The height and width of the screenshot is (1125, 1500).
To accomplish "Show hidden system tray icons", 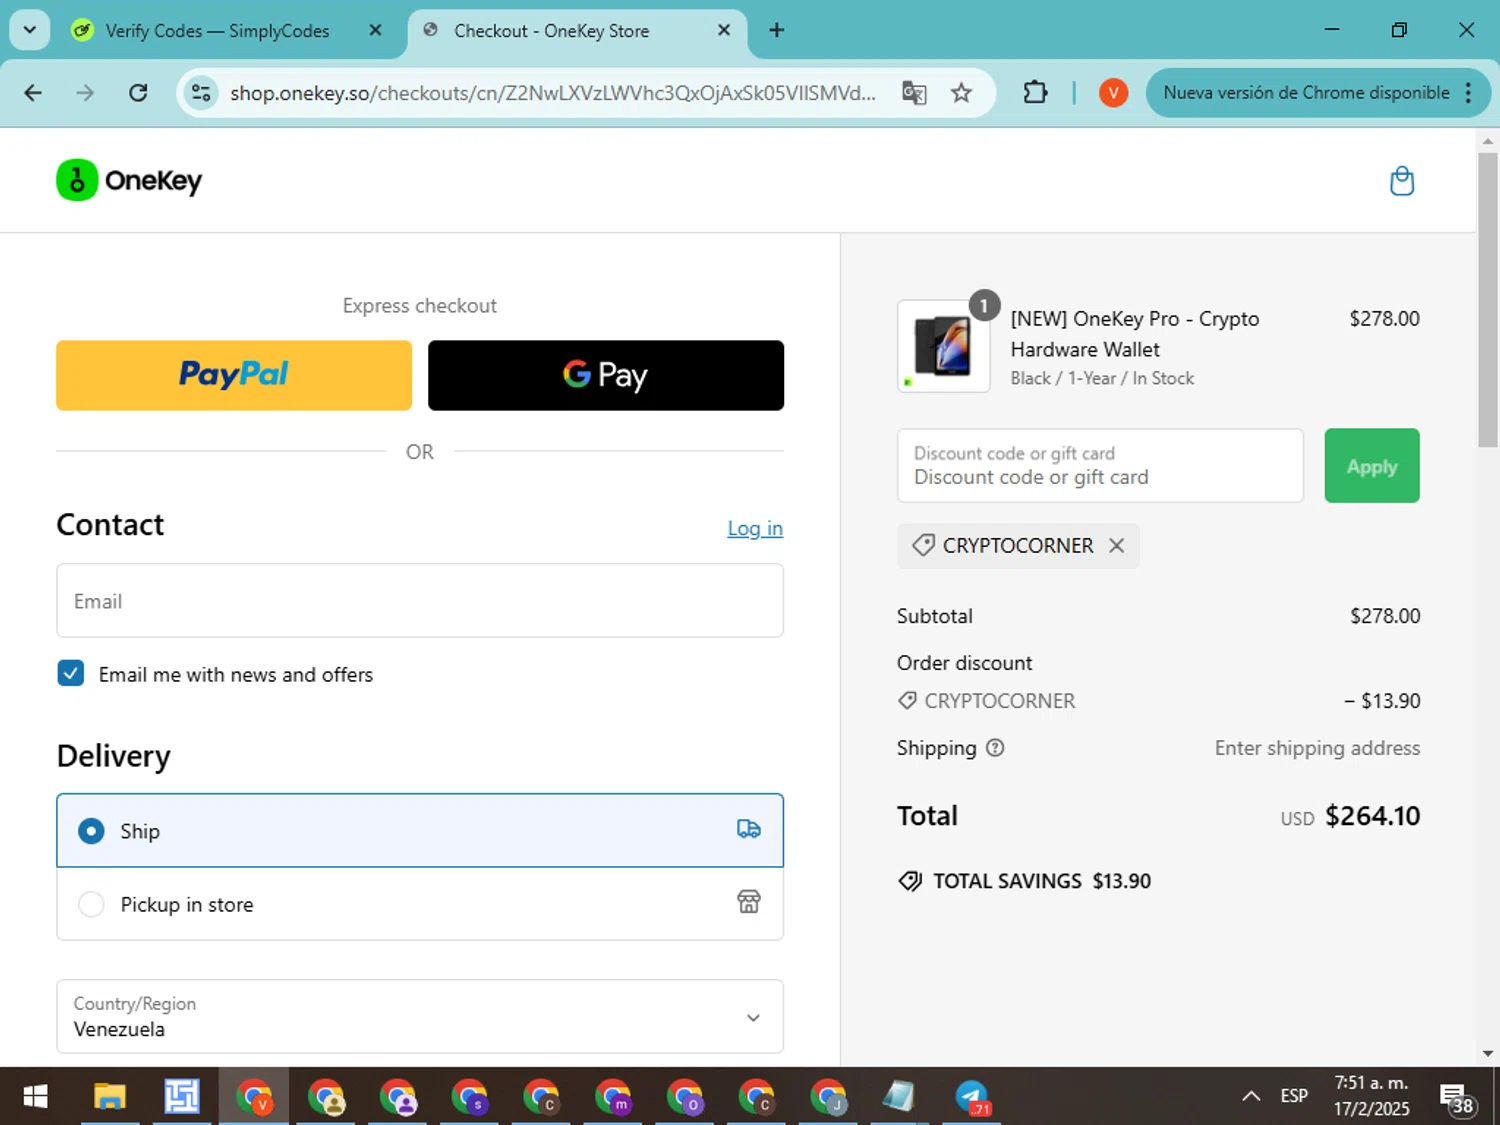I will click(x=1251, y=1096).
